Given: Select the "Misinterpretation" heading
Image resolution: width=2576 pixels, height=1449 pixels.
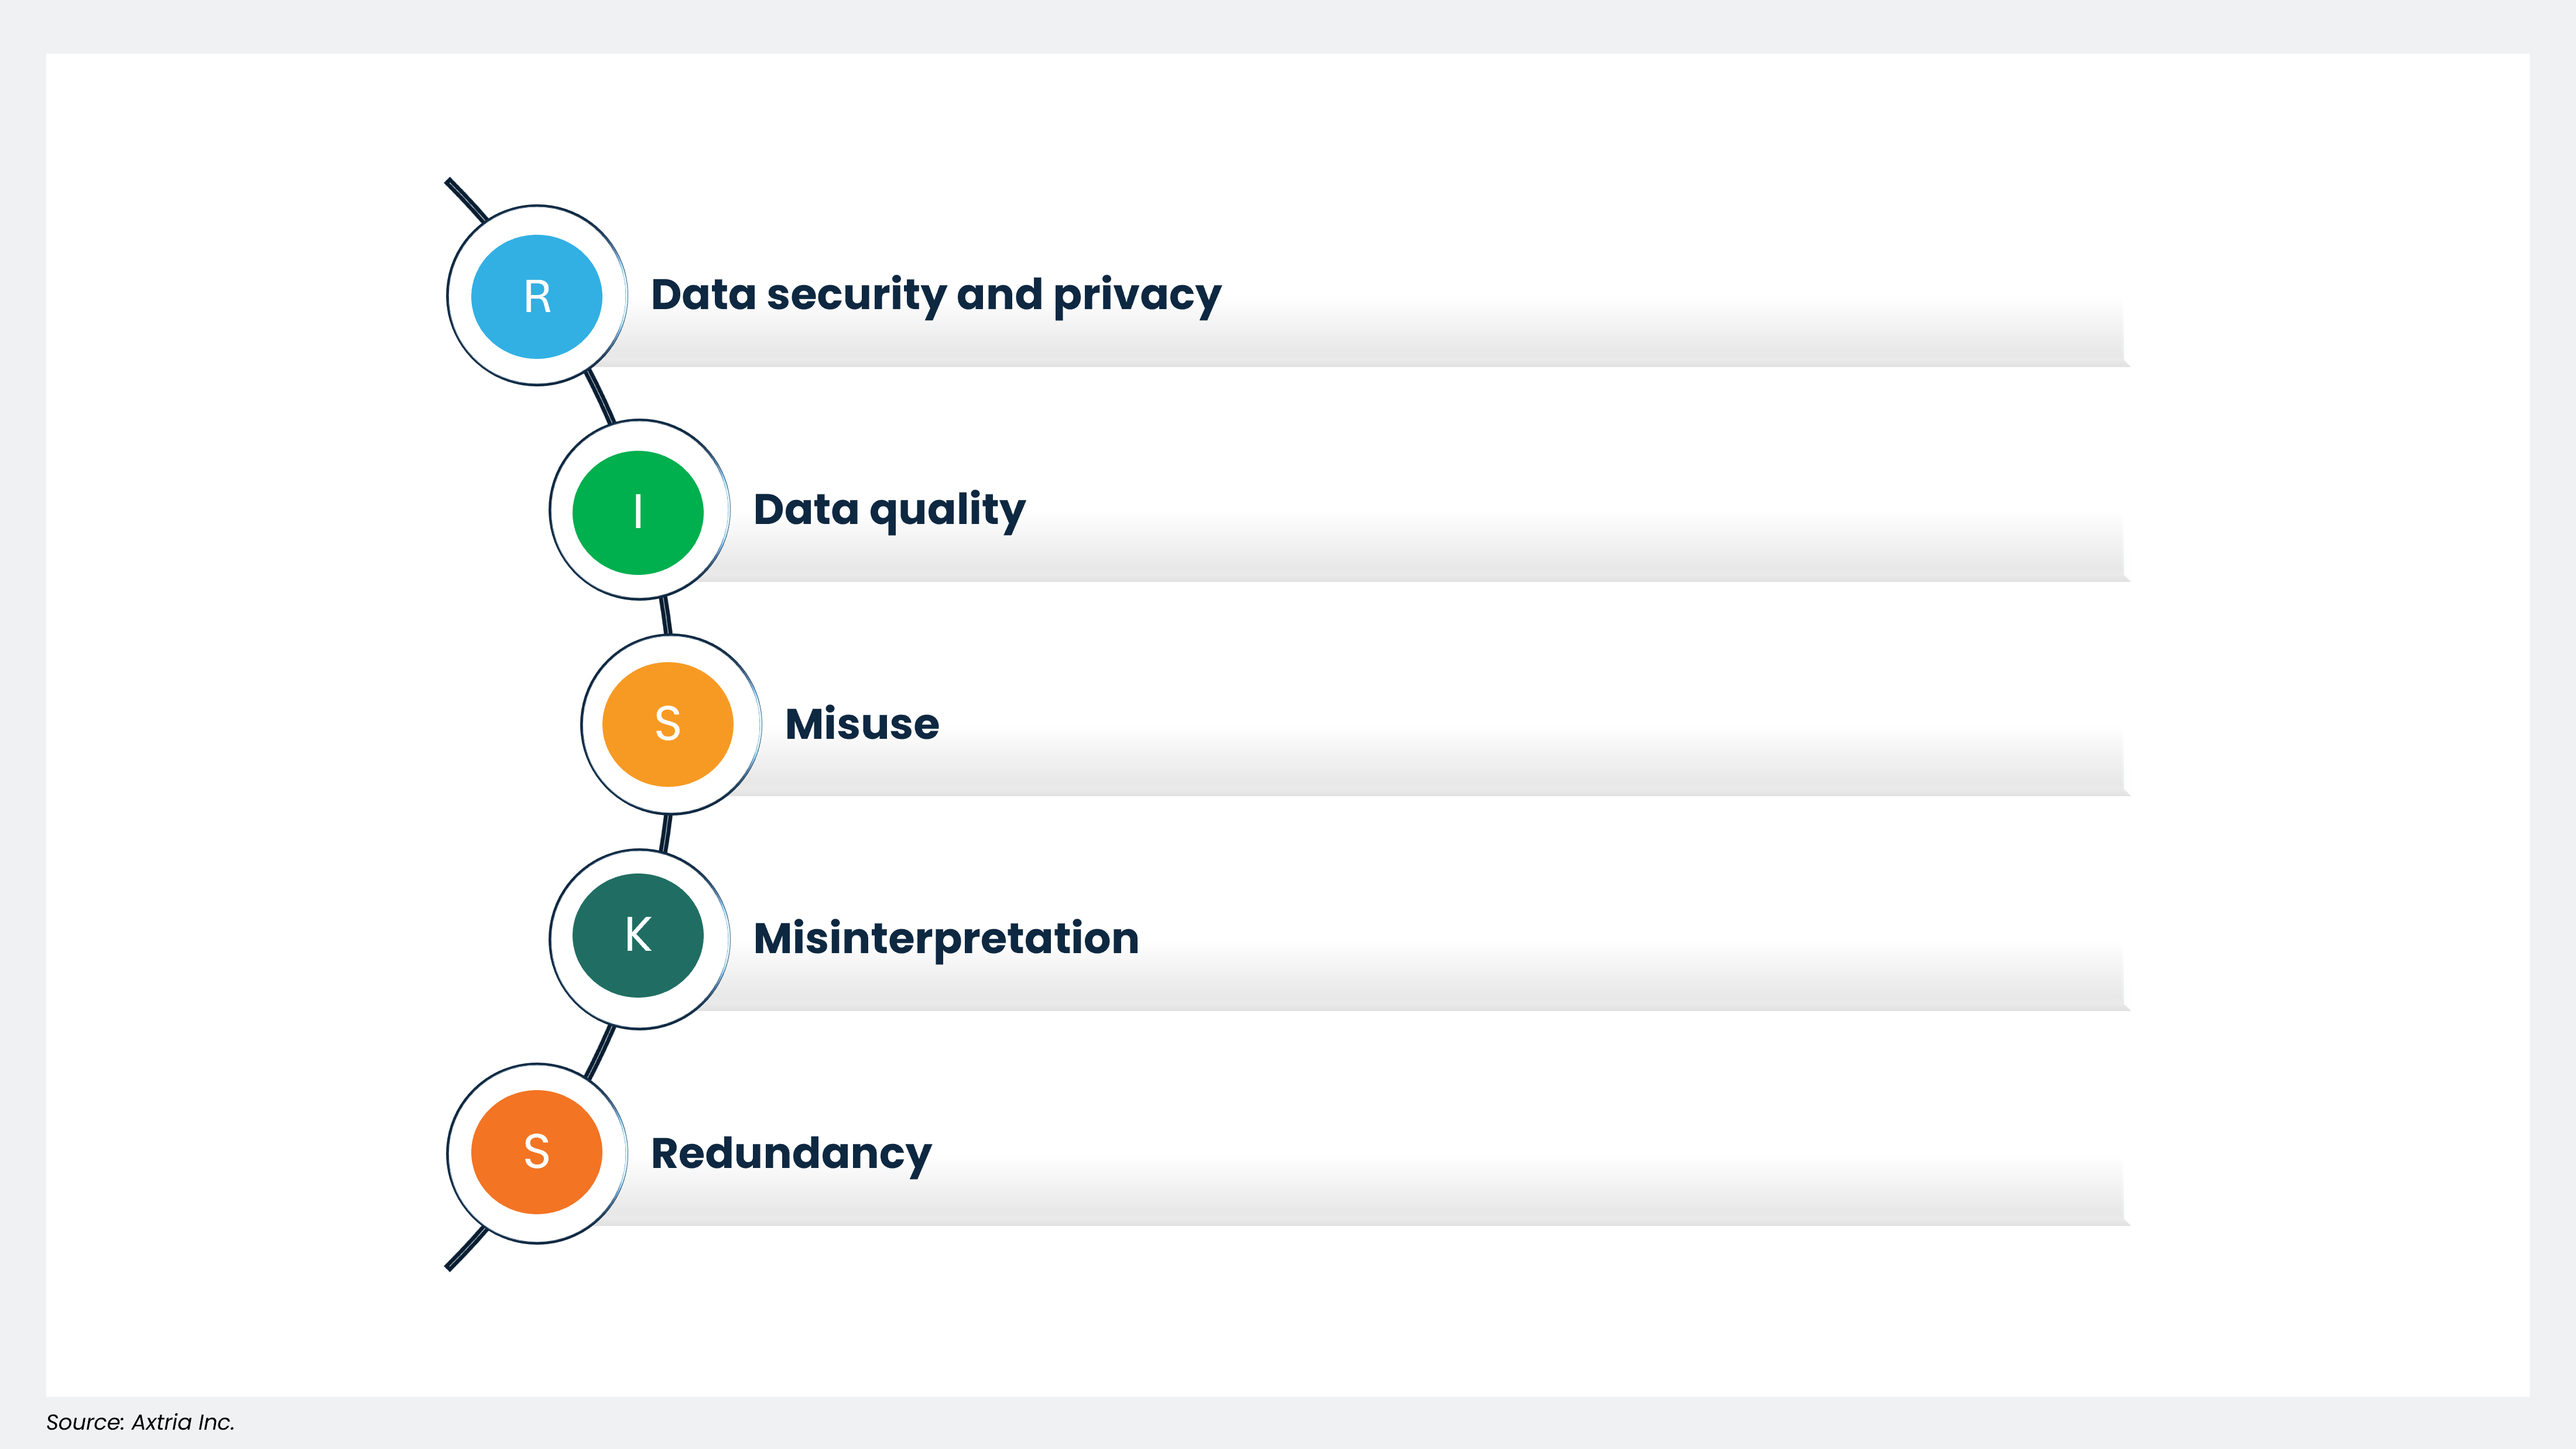Looking at the screenshot, I should pyautogui.click(x=946, y=939).
